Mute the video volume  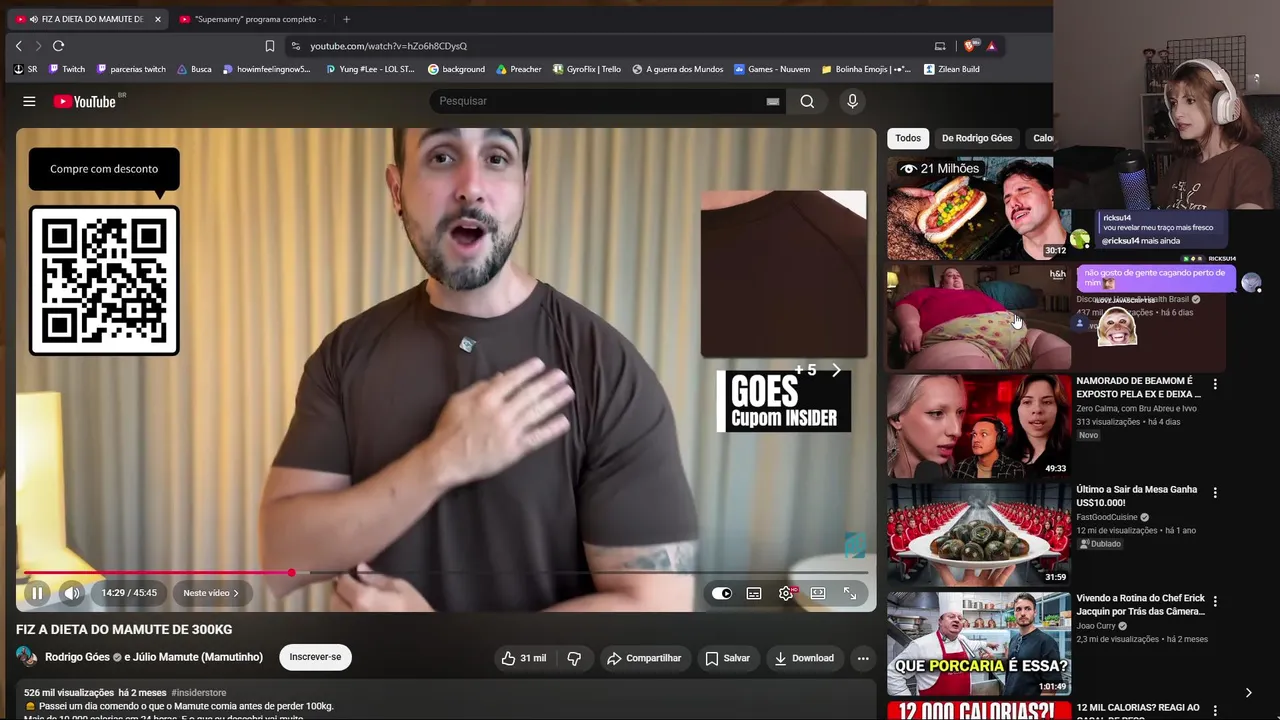[x=72, y=593]
